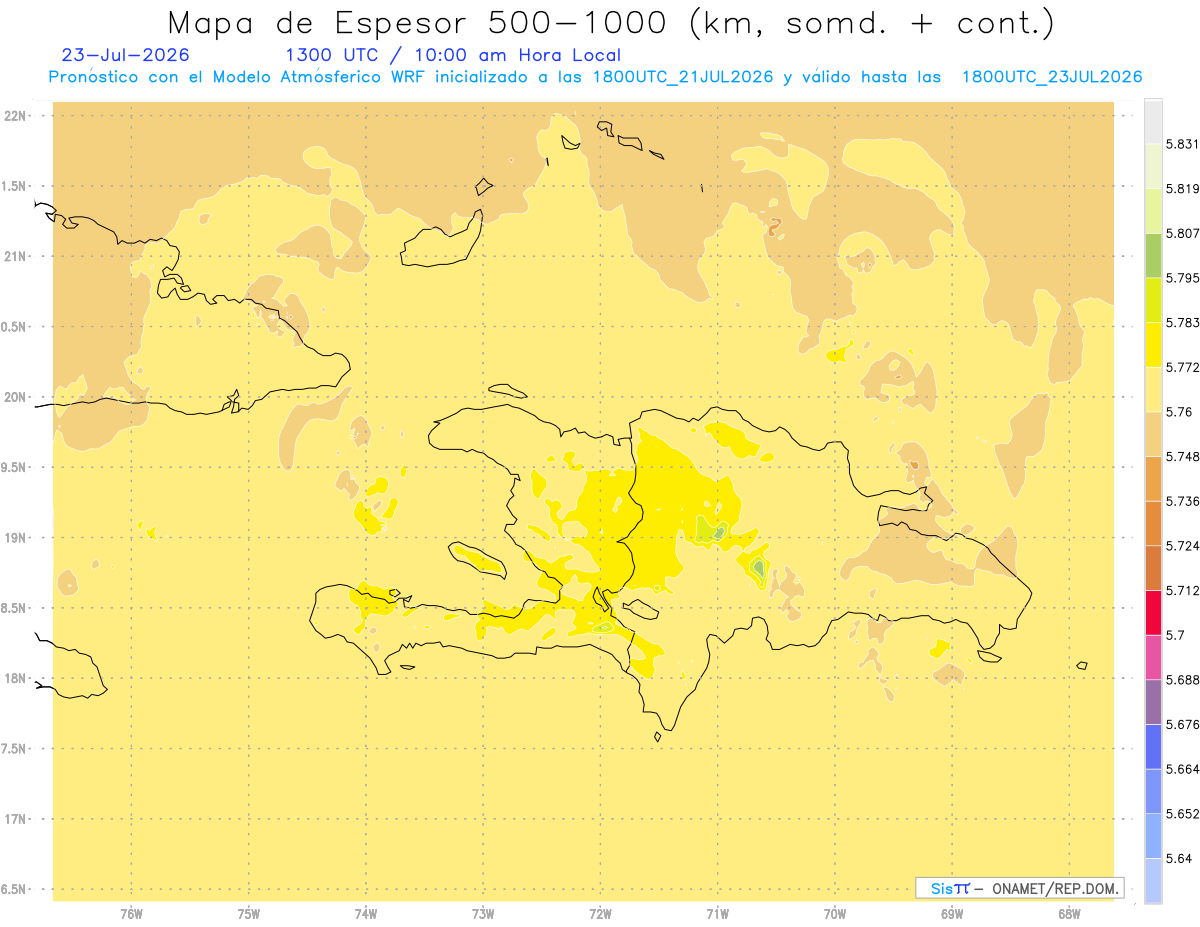
Task: Click the 72W longitude label
Action: [x=600, y=914]
